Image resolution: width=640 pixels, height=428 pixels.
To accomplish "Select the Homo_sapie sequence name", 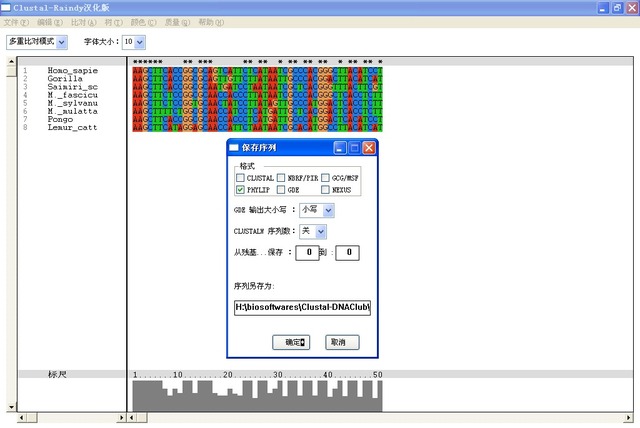I will (73, 71).
